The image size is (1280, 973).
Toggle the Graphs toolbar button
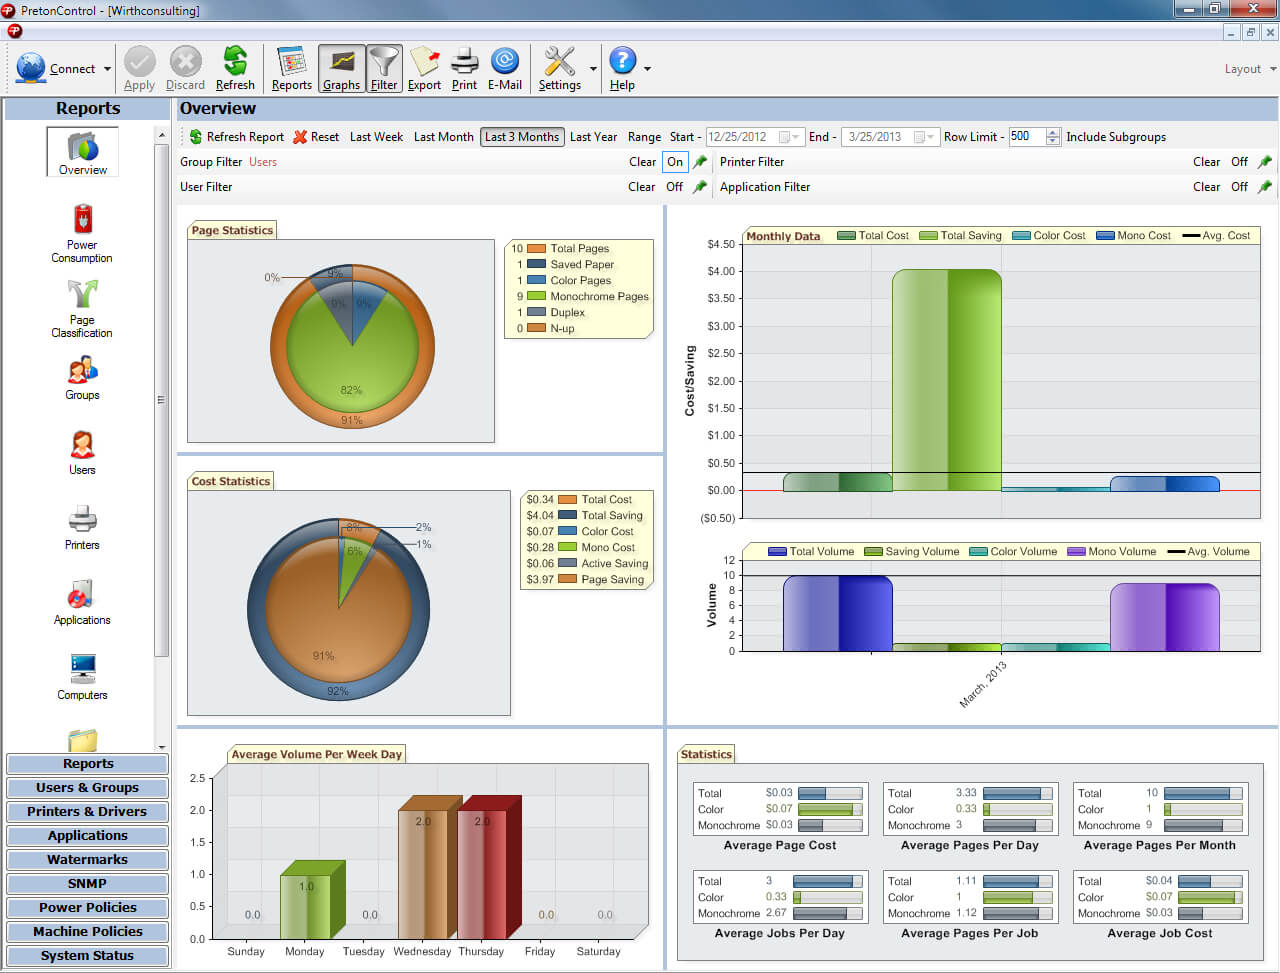tap(341, 69)
